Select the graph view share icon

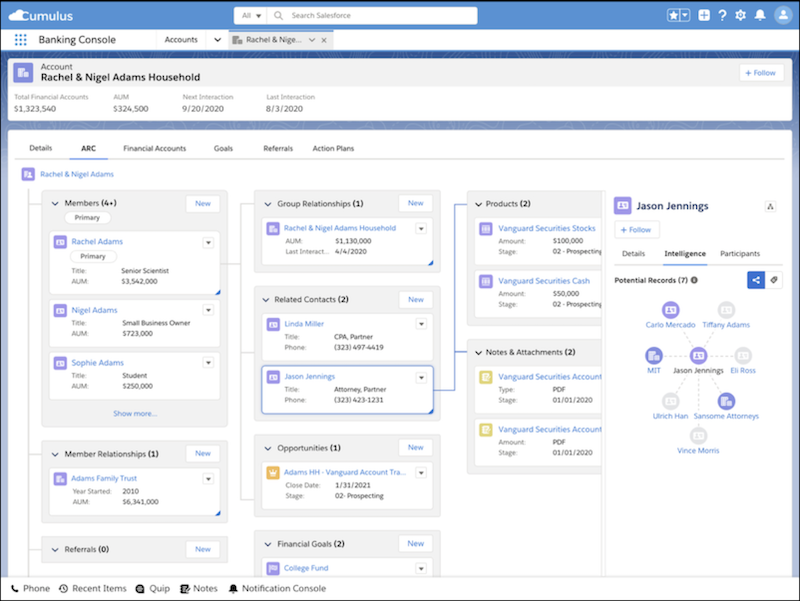tap(756, 280)
